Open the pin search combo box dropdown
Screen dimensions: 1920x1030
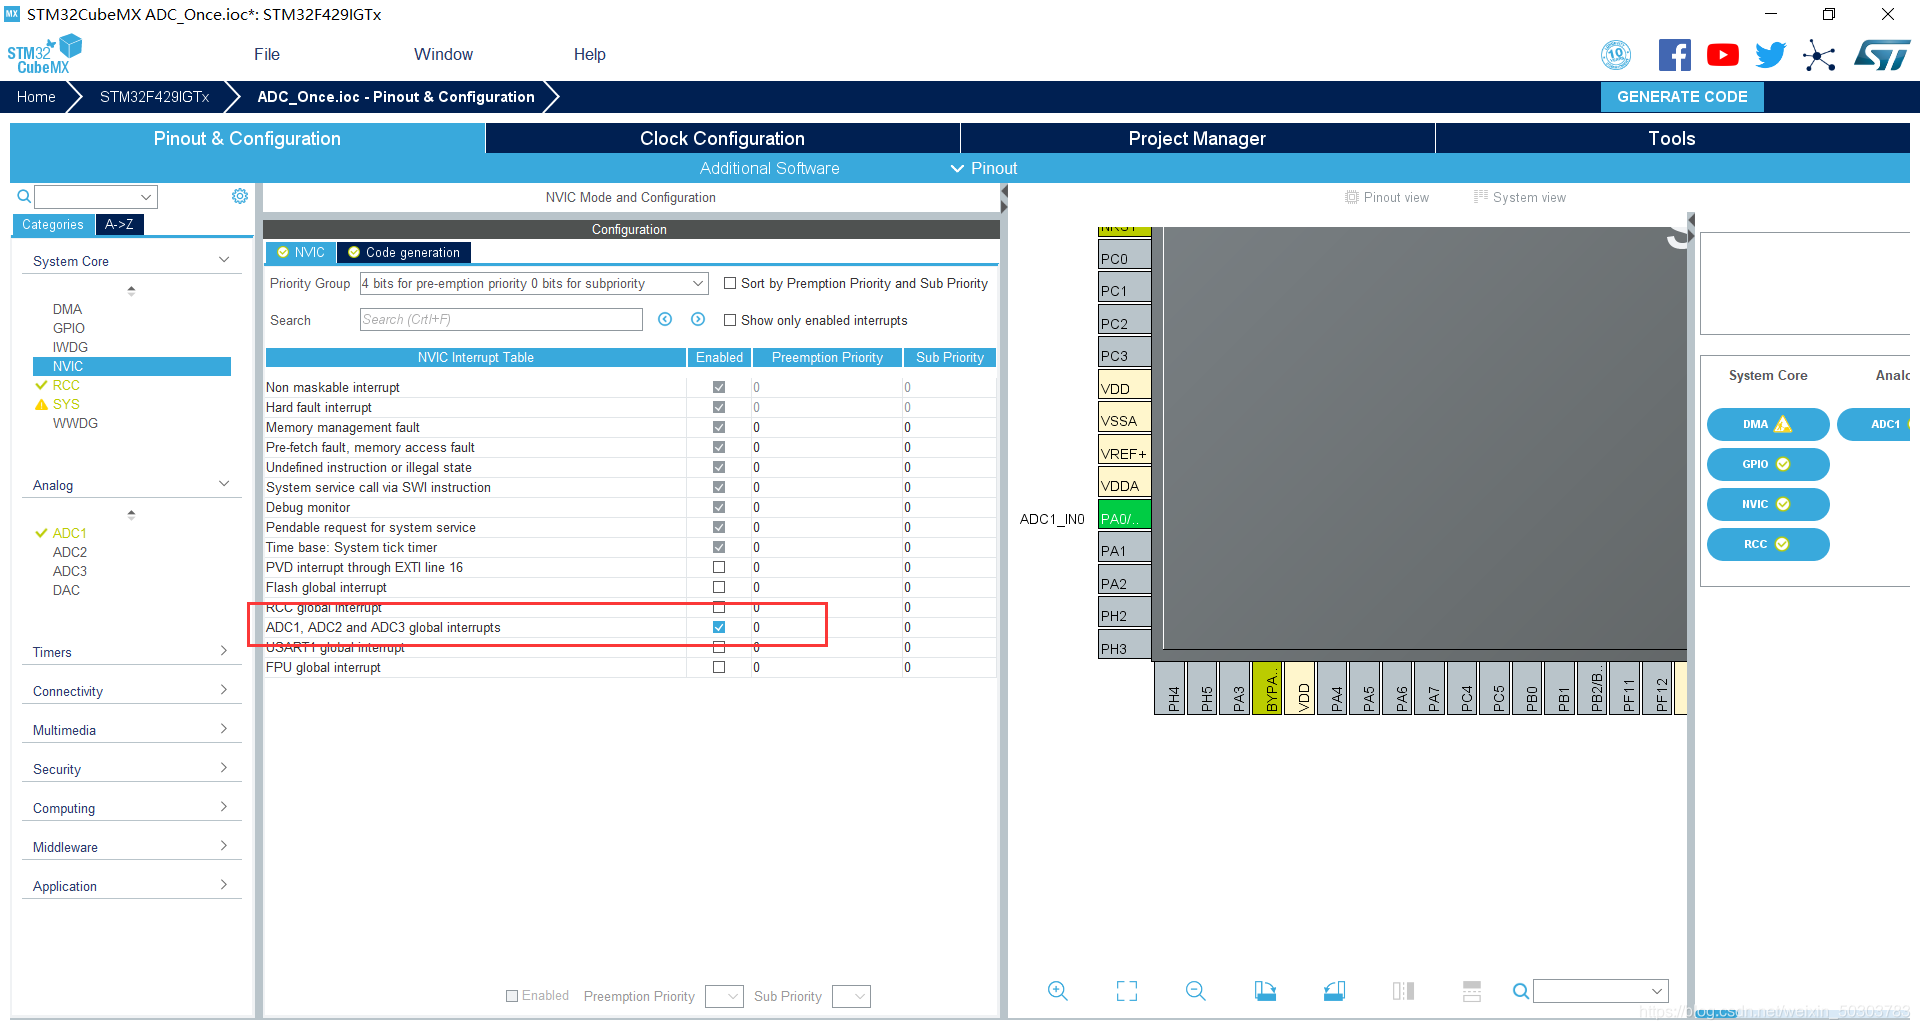(1657, 991)
